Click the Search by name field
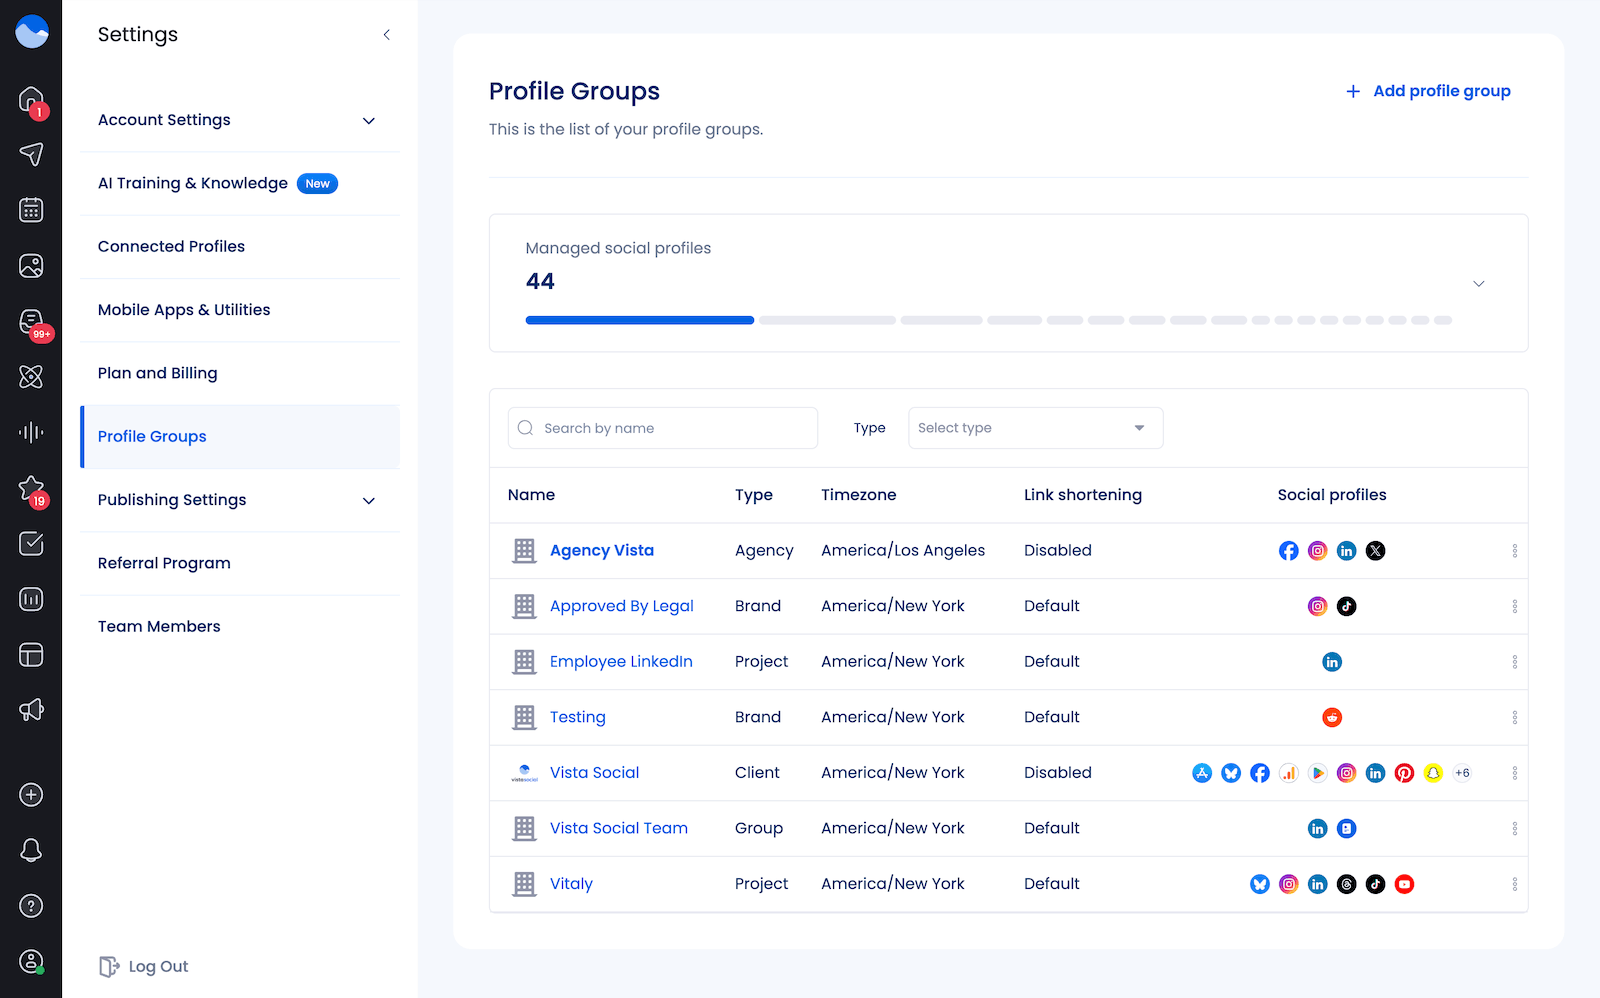The image size is (1600, 998). (x=662, y=428)
